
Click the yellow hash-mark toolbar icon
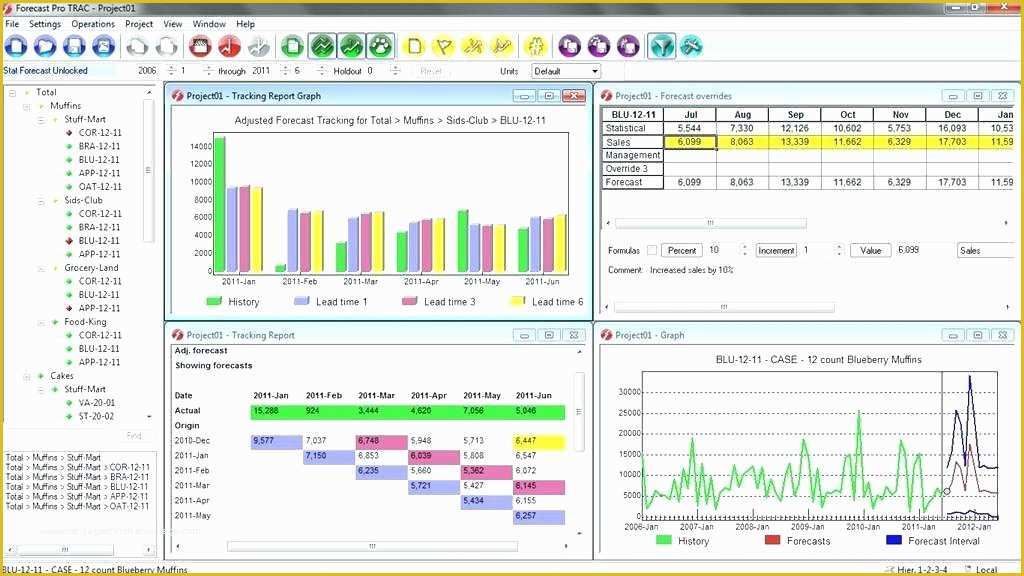click(536, 46)
